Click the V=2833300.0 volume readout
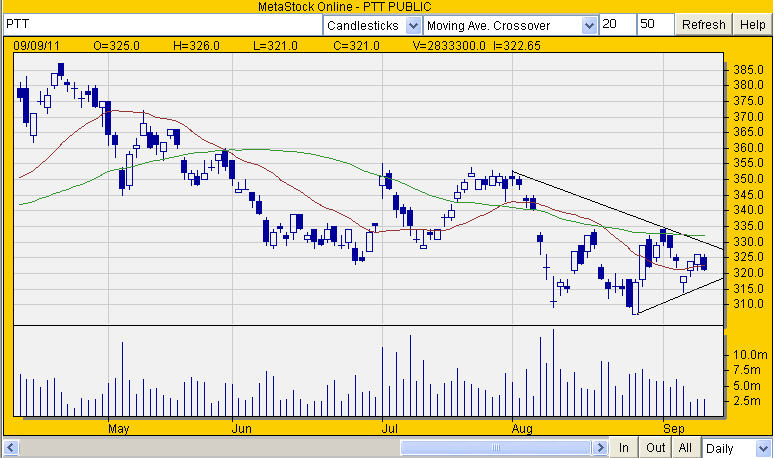Viewport: 775px width, 458px height. [x=449, y=46]
